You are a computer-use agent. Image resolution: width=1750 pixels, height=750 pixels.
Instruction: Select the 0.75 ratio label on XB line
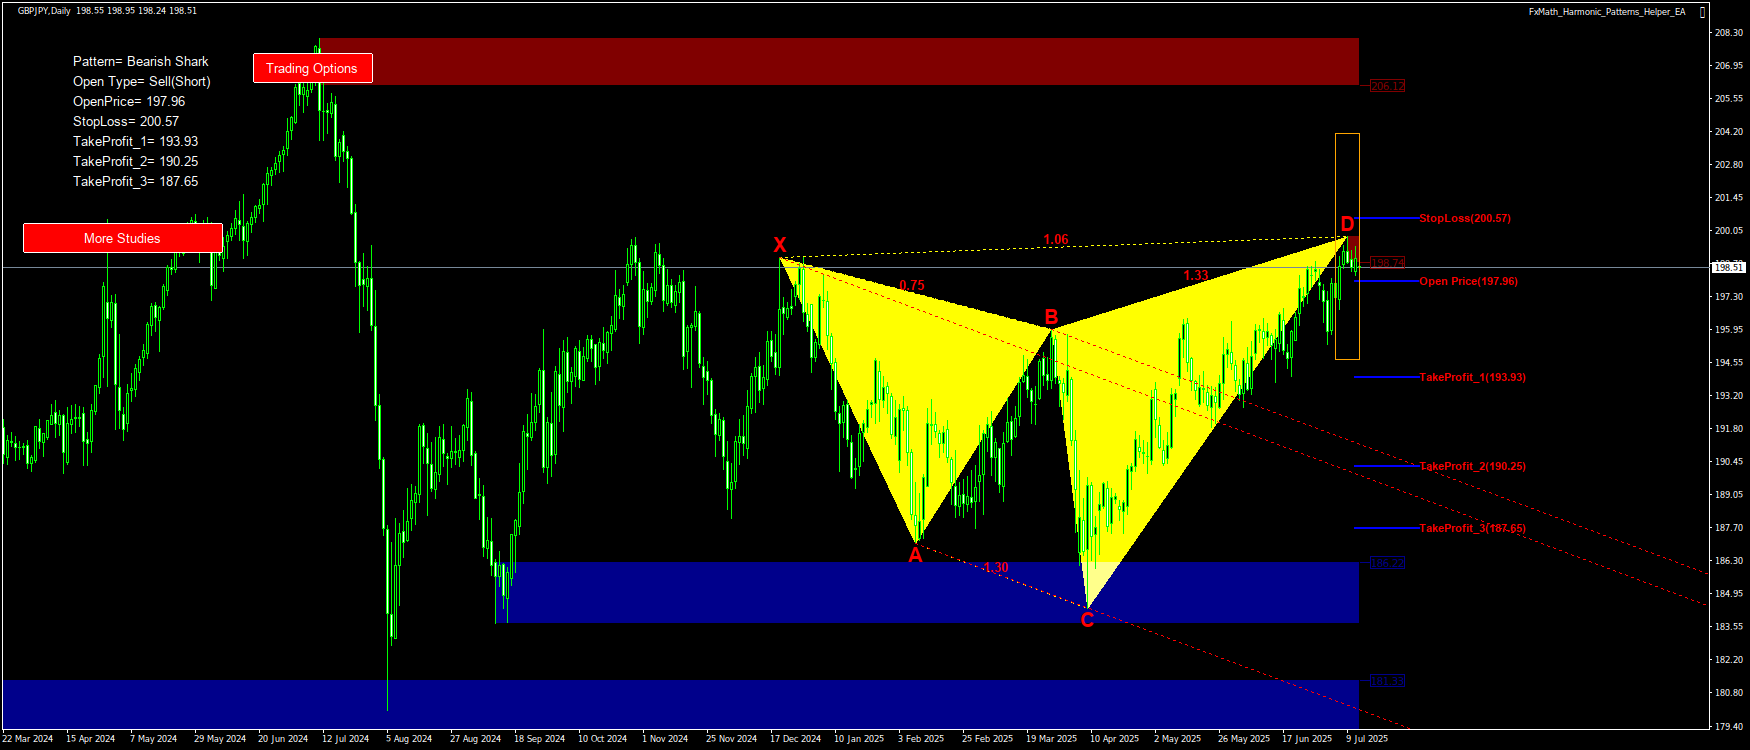click(911, 285)
